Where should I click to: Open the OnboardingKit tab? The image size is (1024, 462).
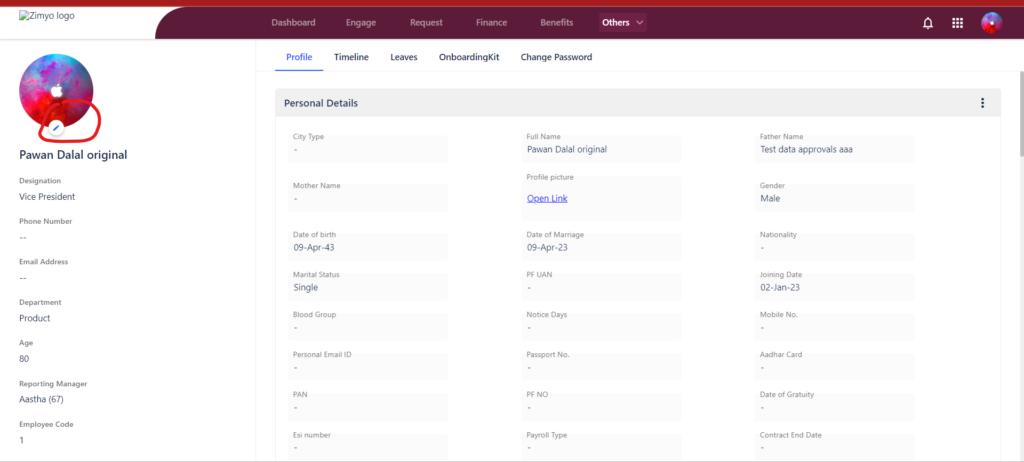click(x=469, y=58)
